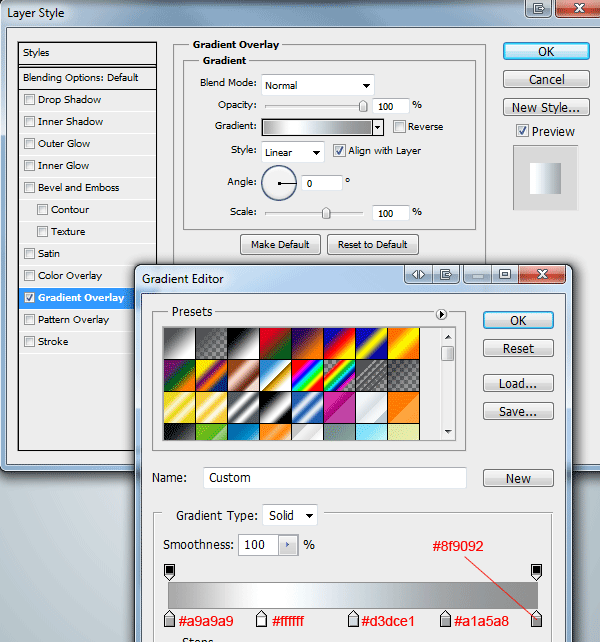The width and height of the screenshot is (600, 642).
Task: Open Blending Options: Default
Action: point(87,78)
